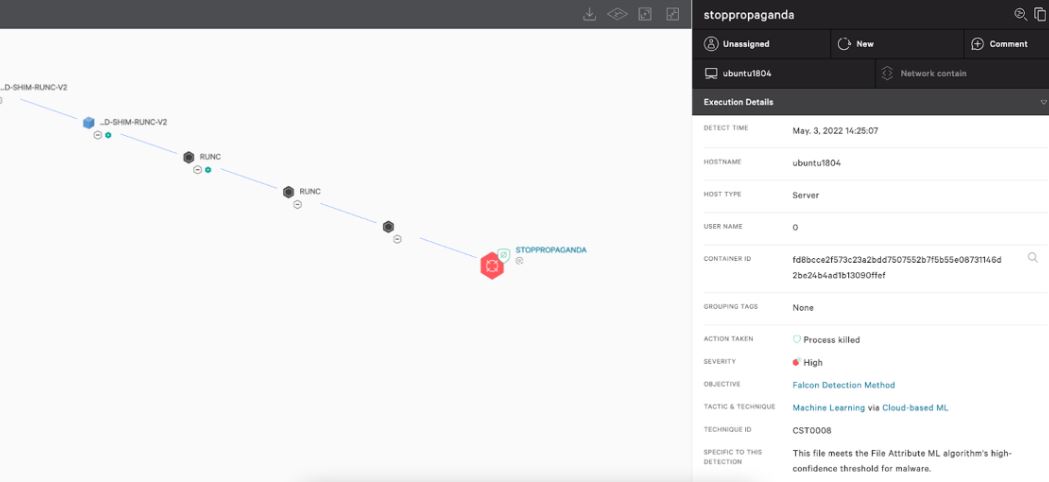Click the Network contain button
This screenshot has width=1049, height=482.
pos(962,74)
